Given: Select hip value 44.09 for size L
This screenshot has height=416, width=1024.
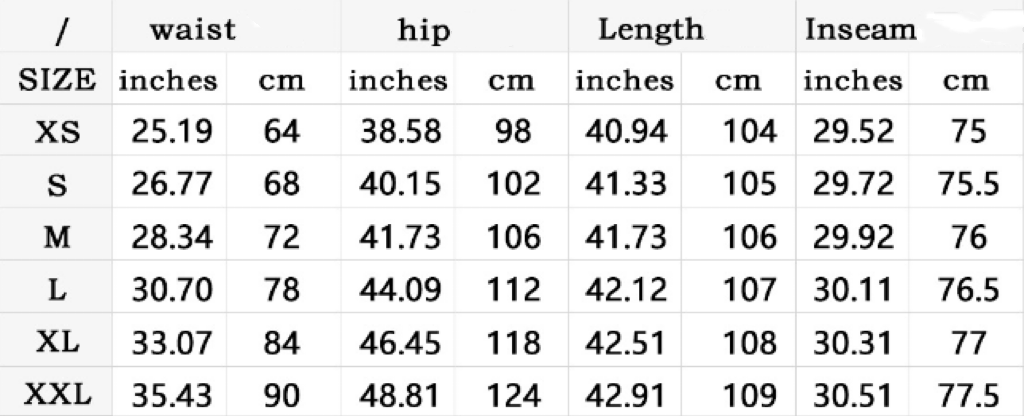Looking at the screenshot, I should (x=400, y=289).
